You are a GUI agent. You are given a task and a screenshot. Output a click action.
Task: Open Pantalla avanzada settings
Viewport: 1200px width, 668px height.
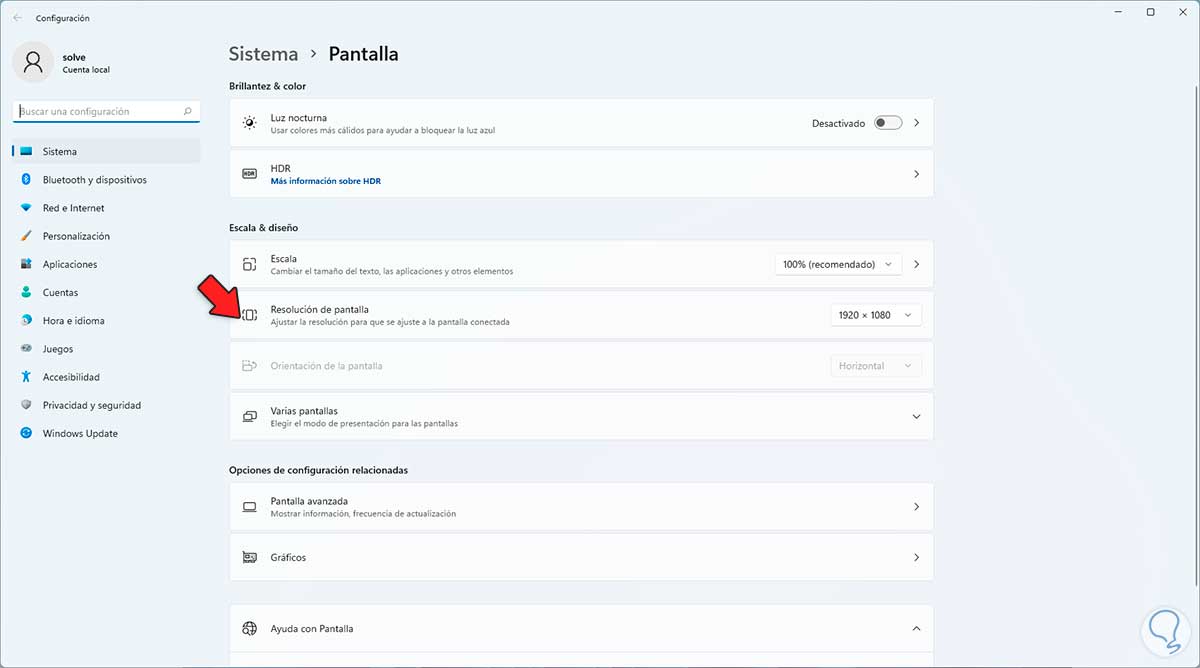(x=580, y=507)
